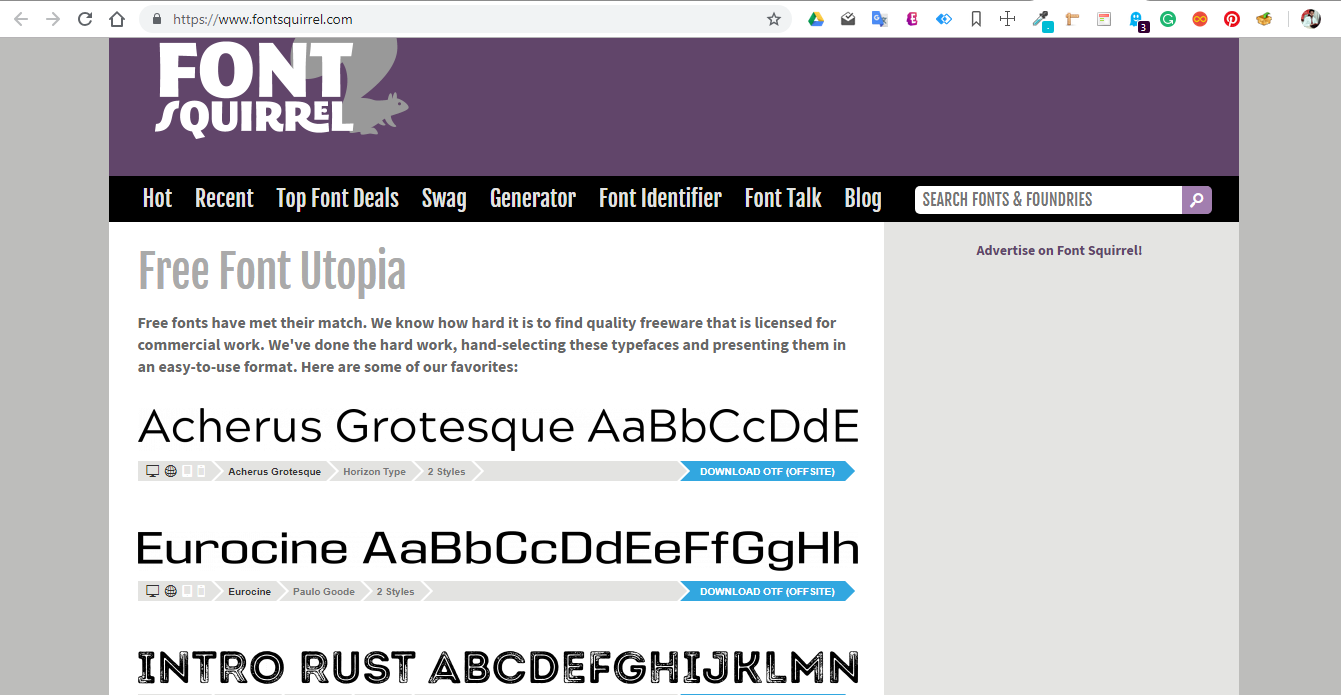Open the Swag menu item

click(x=444, y=199)
